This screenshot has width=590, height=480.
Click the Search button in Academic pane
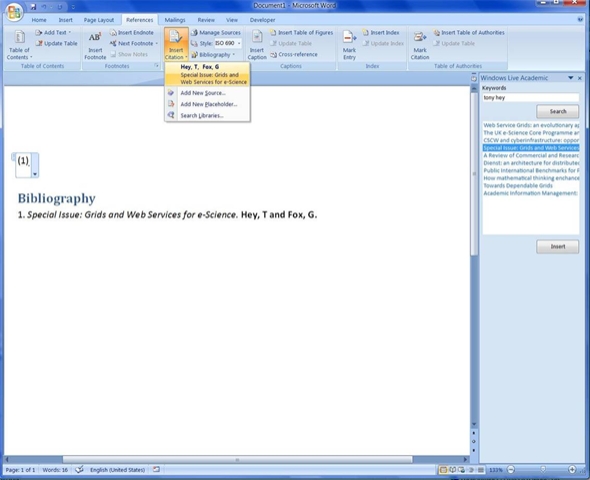558,111
